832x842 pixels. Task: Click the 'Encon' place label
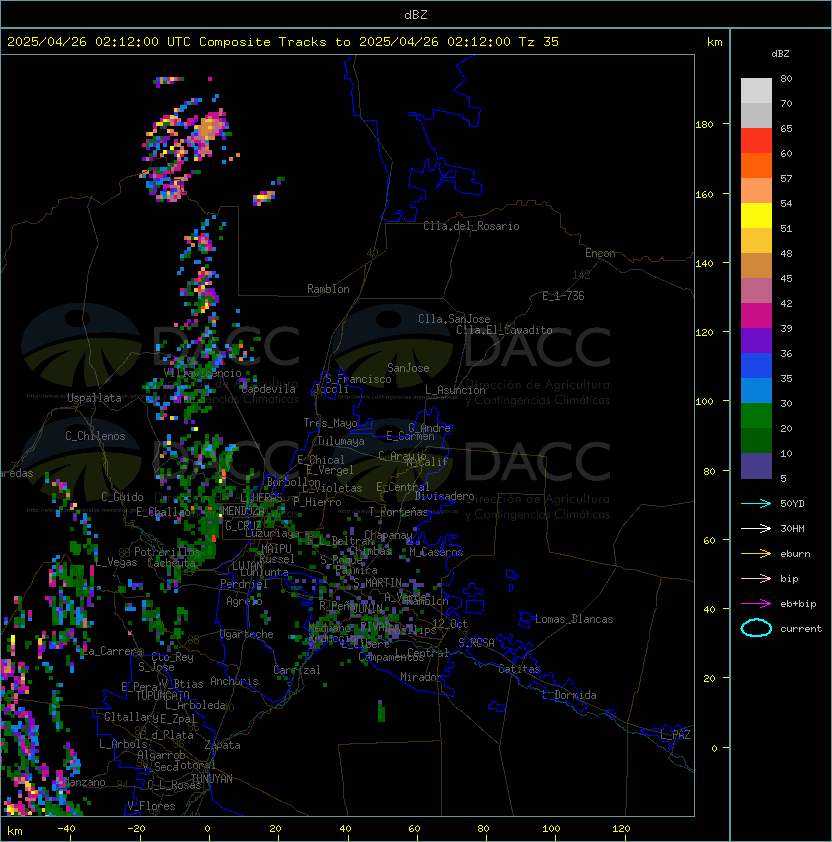pos(600,253)
